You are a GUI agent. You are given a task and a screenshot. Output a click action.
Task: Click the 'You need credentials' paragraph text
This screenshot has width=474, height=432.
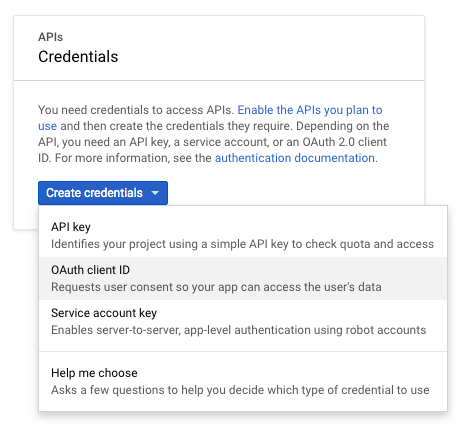(x=213, y=134)
